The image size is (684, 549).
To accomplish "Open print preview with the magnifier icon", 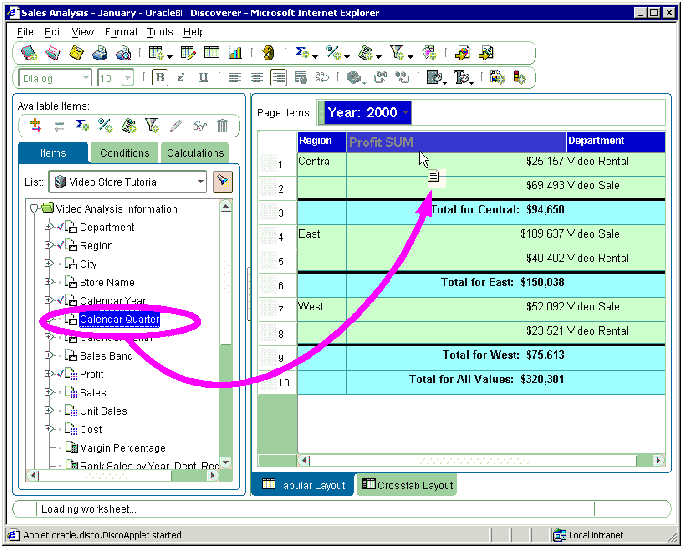I will pos(123,53).
